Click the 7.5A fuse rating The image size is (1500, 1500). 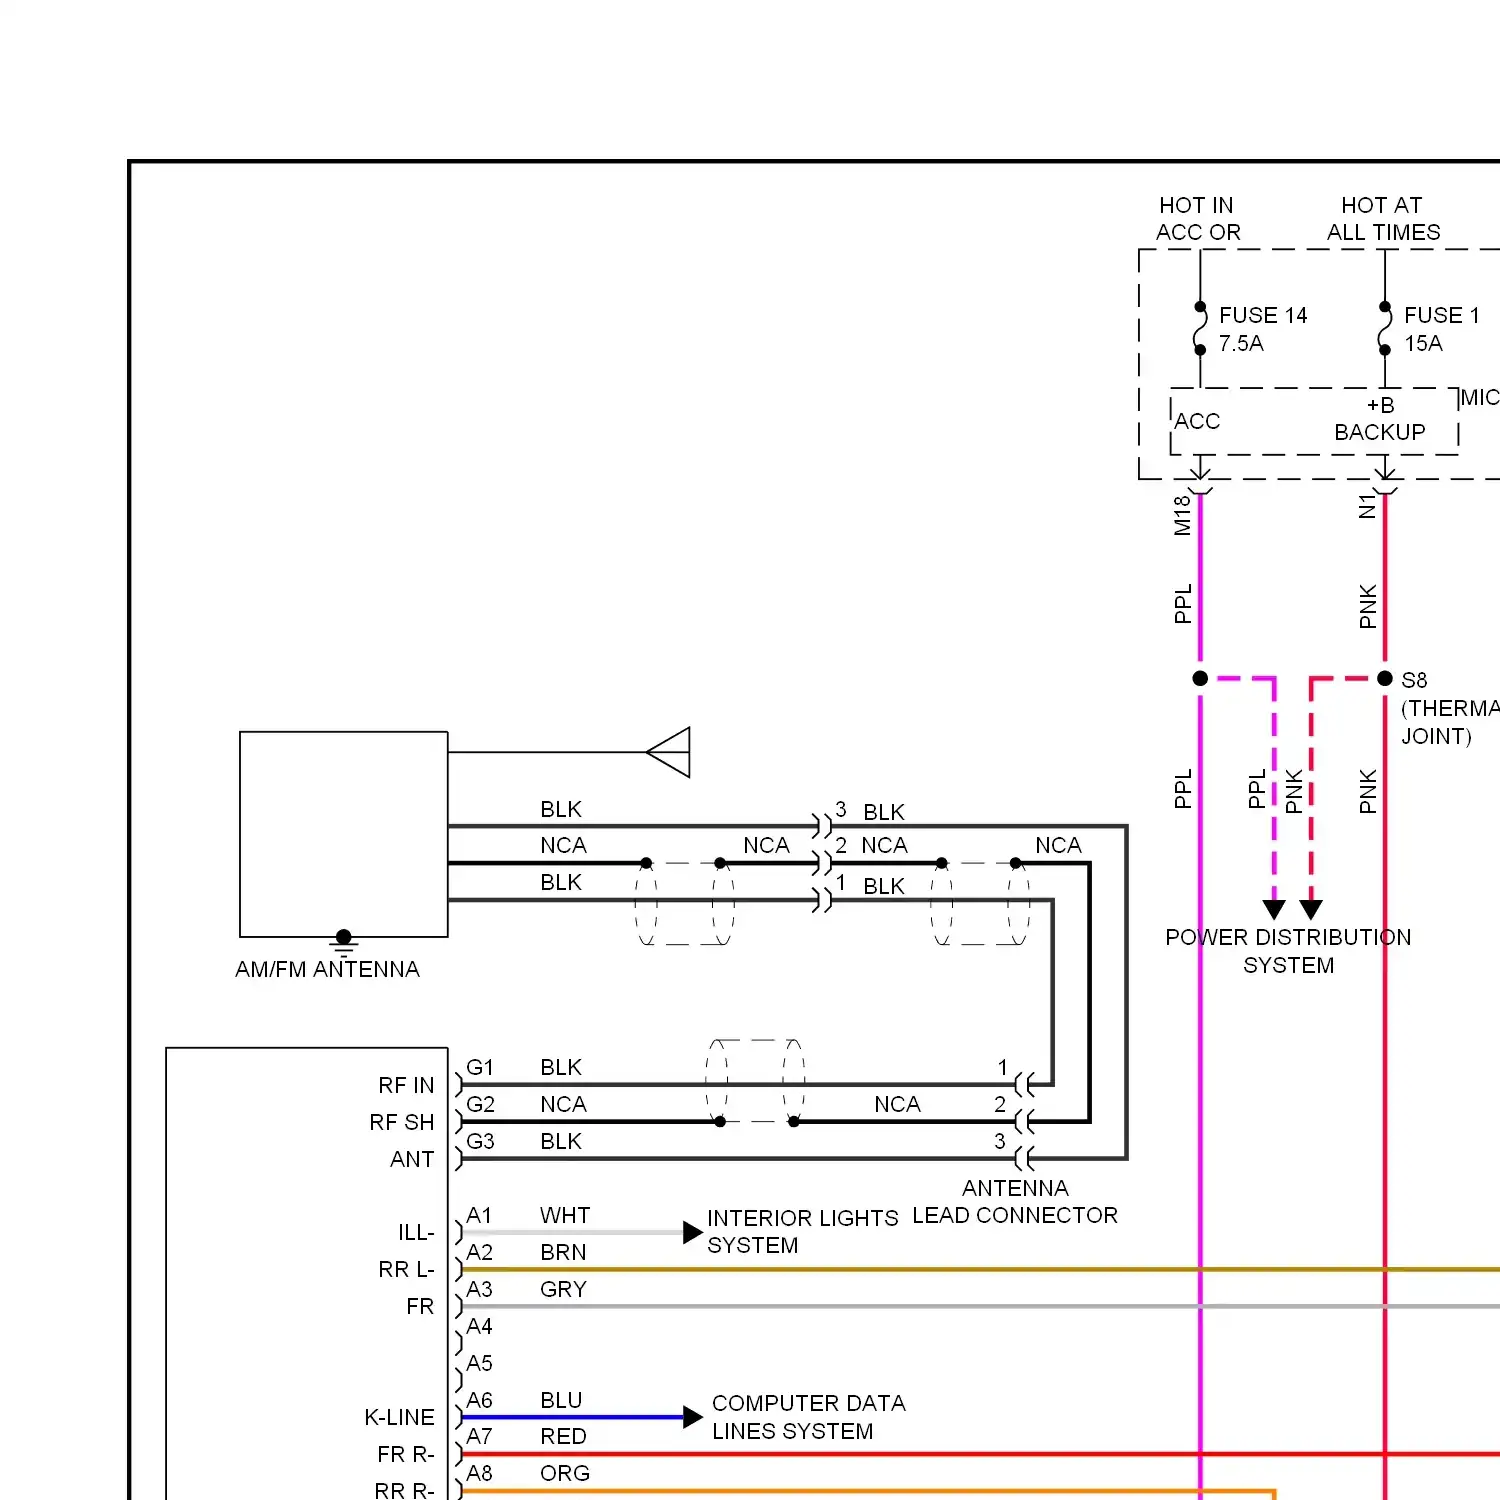1241,343
